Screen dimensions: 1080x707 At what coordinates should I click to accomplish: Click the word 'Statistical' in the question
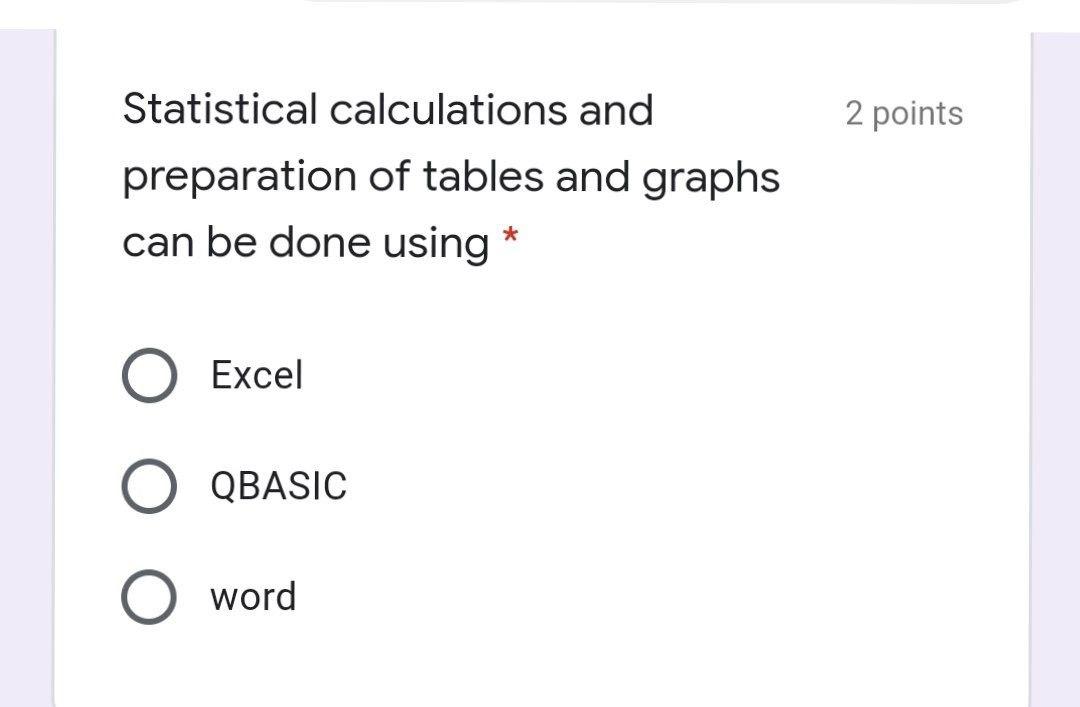220,110
